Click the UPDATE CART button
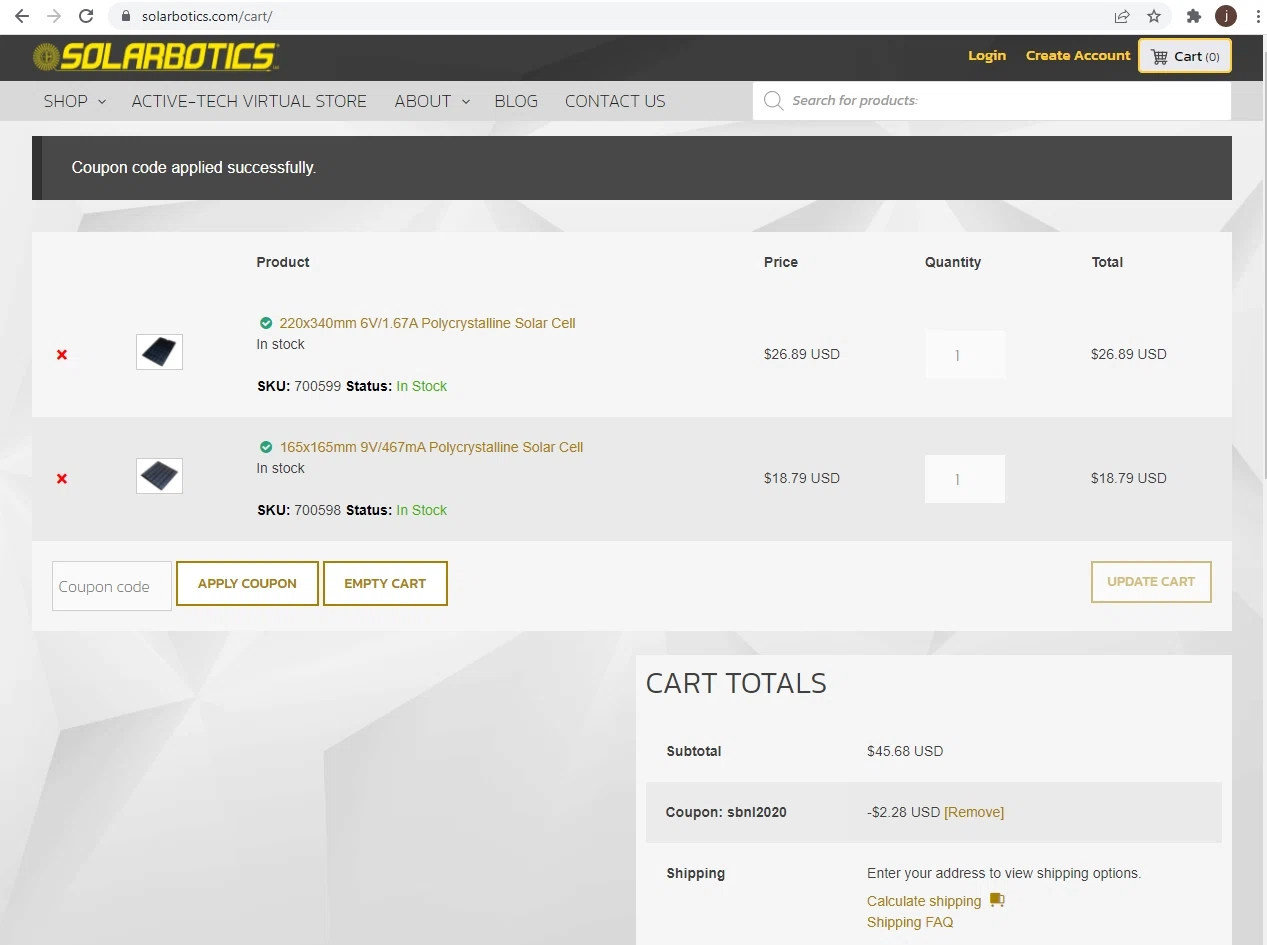 [1151, 582]
